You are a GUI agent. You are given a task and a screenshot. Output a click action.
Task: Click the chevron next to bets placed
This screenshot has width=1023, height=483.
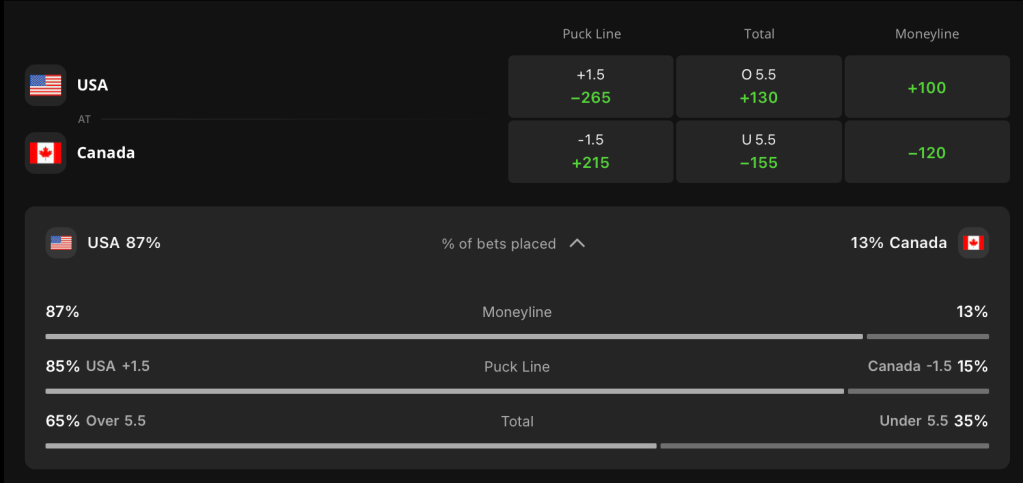tap(577, 243)
